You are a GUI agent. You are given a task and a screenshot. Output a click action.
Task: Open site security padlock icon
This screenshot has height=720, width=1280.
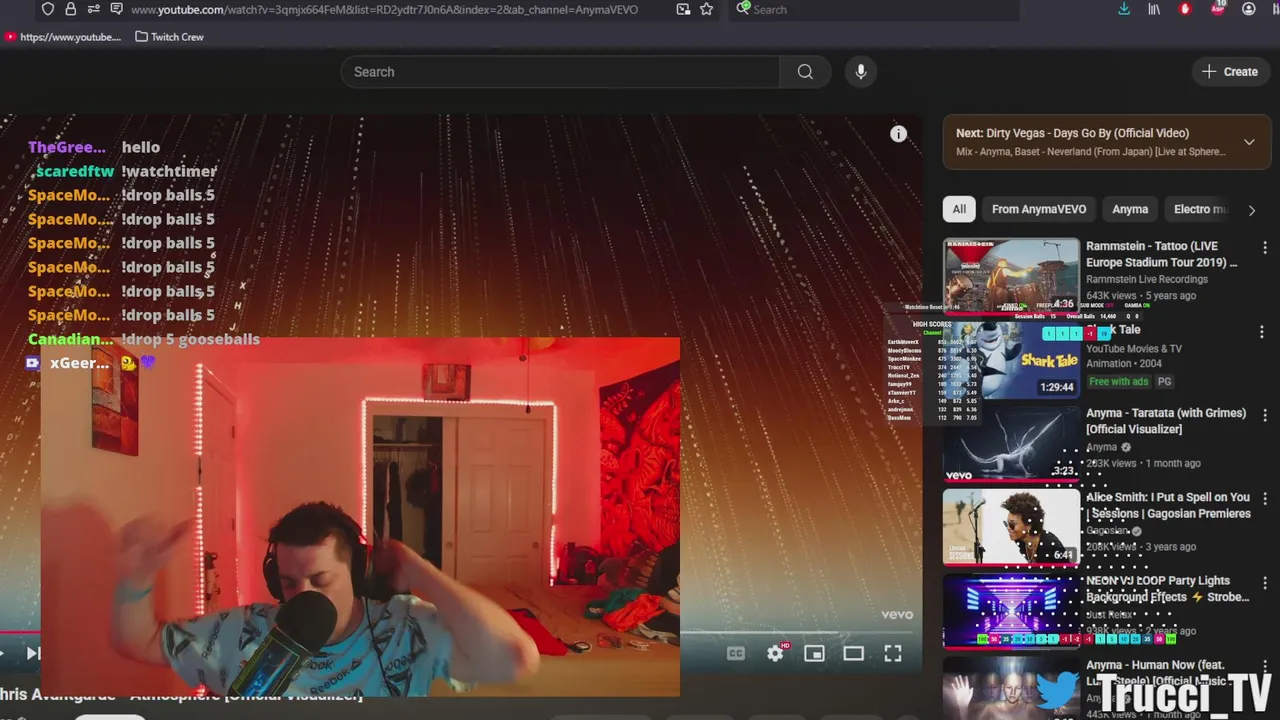click(x=70, y=9)
